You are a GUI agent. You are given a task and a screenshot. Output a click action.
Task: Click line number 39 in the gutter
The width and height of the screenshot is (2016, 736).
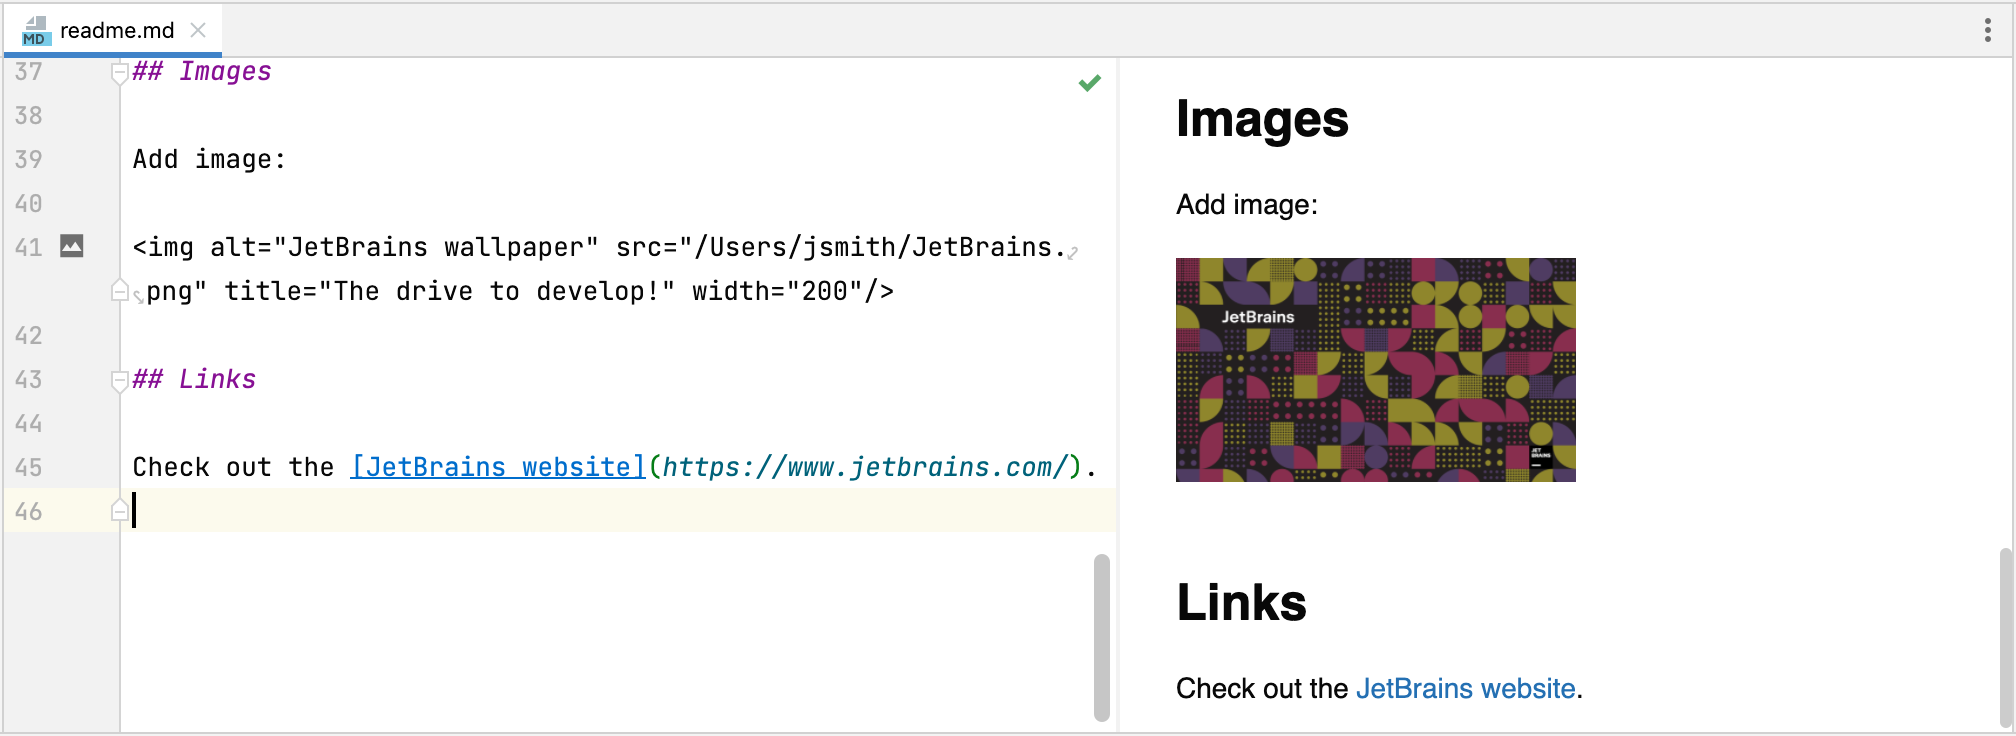pos(28,160)
